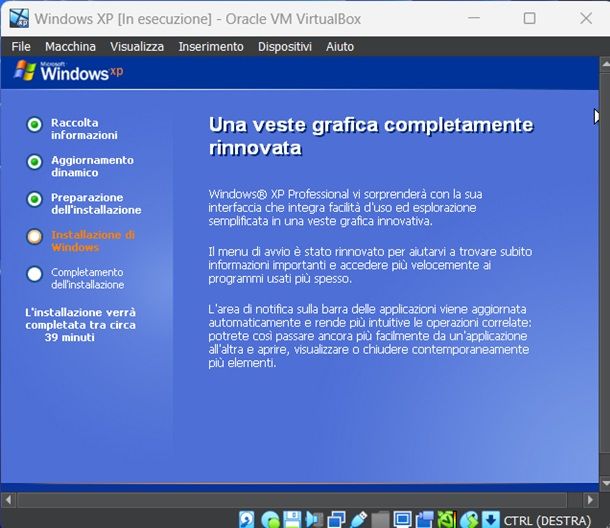Screen dimensions: 610x528
Task: Click the horizontal scrollbar track
Action: click(x=292, y=499)
